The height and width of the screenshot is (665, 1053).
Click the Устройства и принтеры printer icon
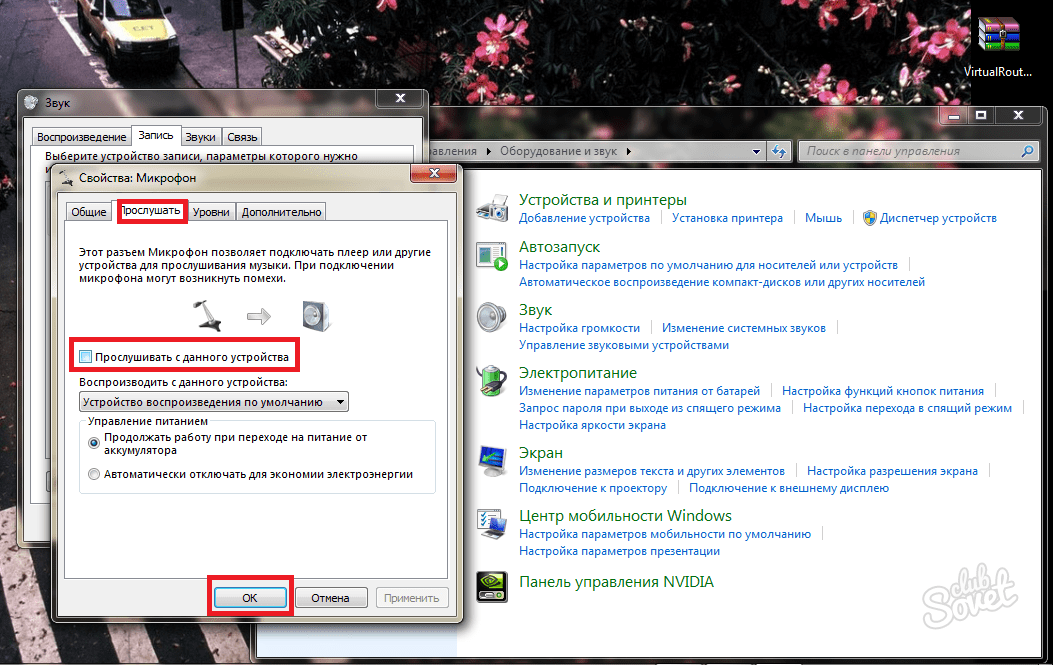[x=493, y=208]
